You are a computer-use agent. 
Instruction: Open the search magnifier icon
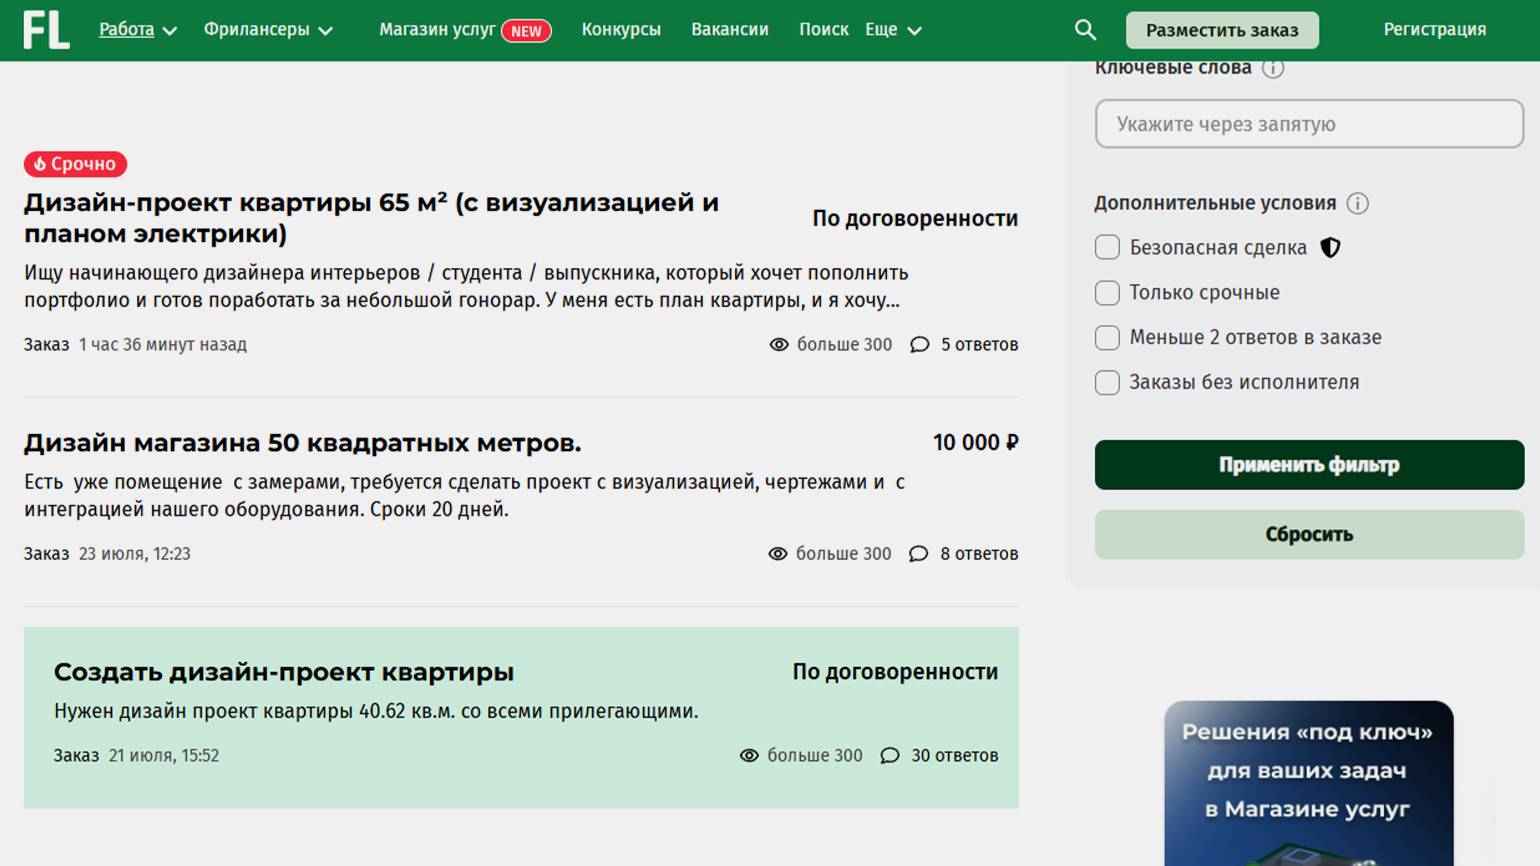pos(1085,30)
